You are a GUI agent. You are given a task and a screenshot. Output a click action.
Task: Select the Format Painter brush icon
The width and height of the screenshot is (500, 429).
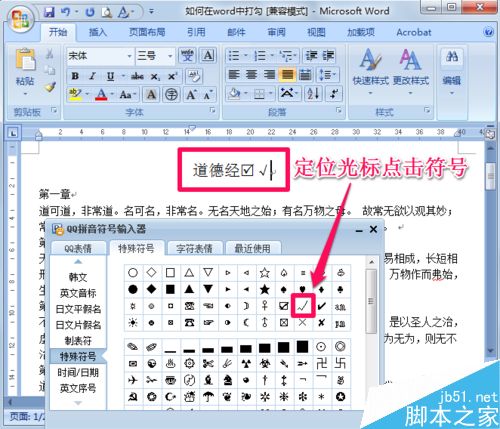click(50, 87)
